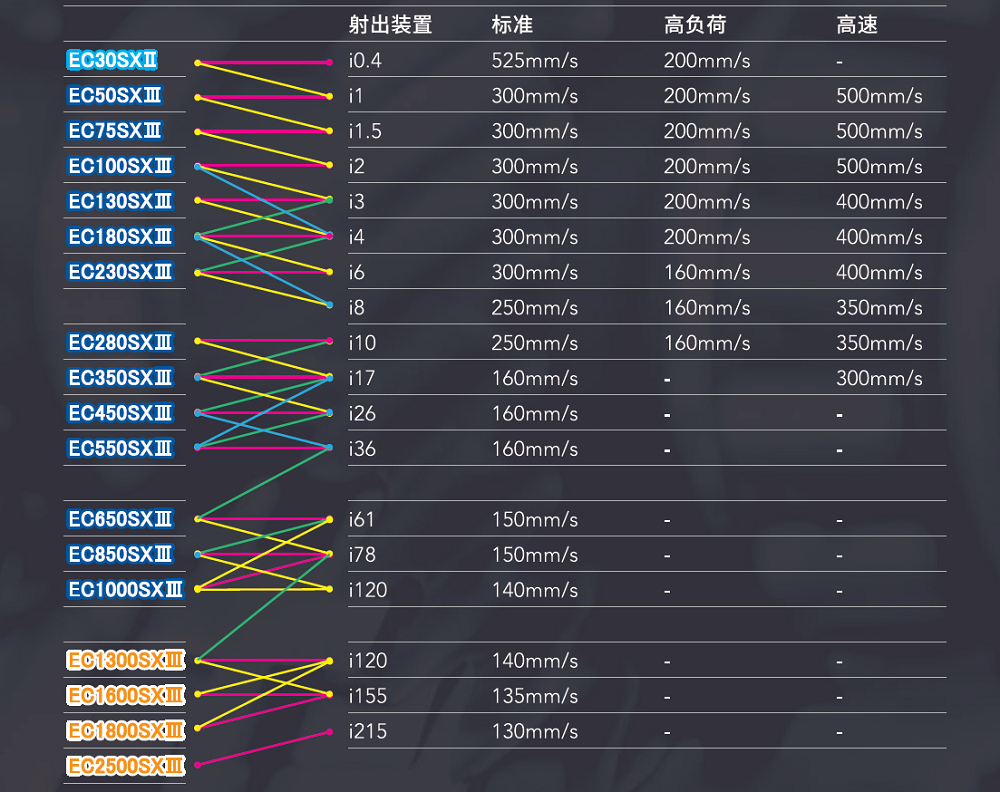The height and width of the screenshot is (792, 1000).
Task: Select the EC100SXIII model label
Action: coord(120,166)
